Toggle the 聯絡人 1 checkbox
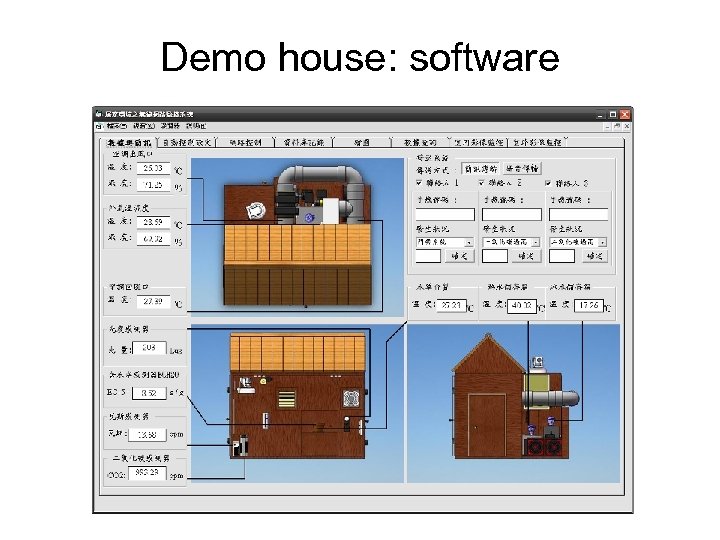 click(419, 183)
